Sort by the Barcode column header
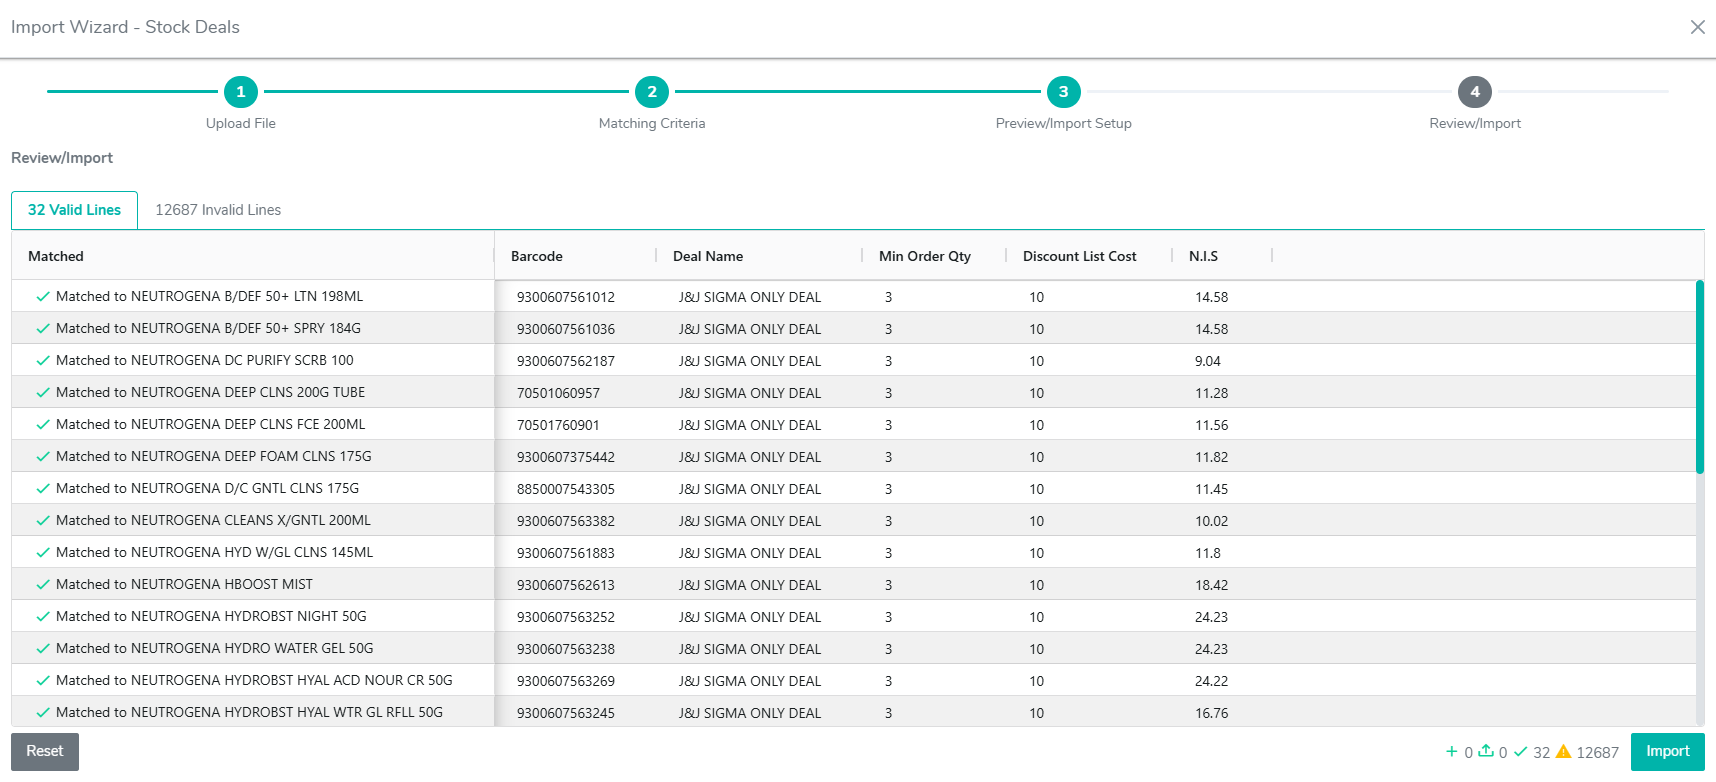1716x782 pixels. (x=537, y=256)
